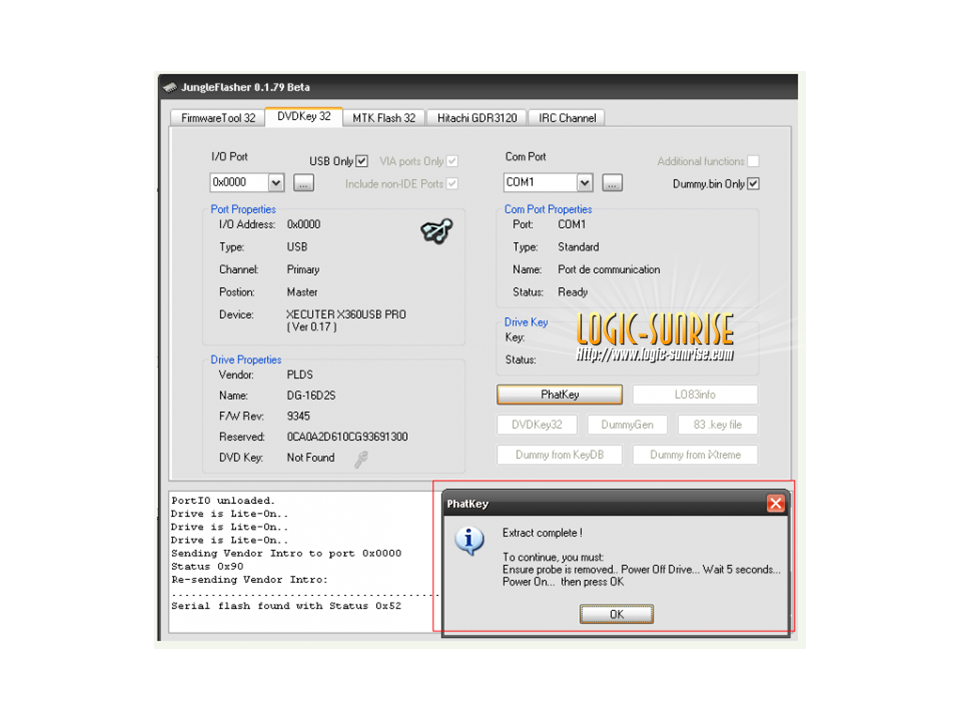Enable the Additional functions checkbox

(754, 161)
